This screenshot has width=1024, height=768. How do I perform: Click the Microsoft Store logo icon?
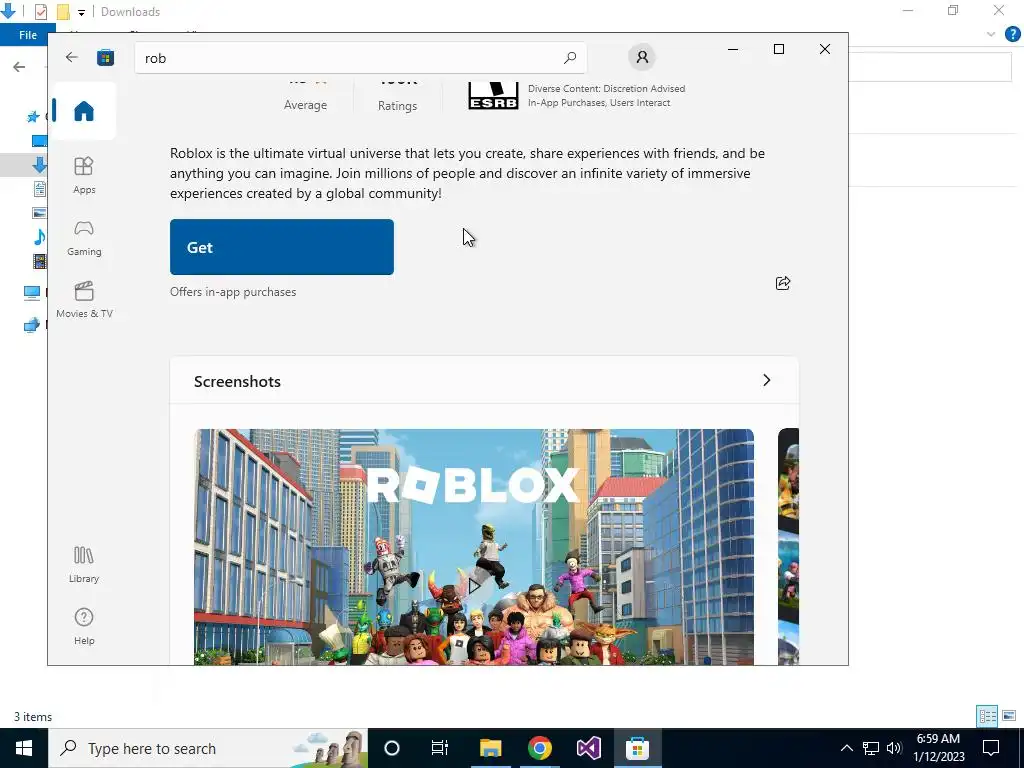[x=105, y=57]
